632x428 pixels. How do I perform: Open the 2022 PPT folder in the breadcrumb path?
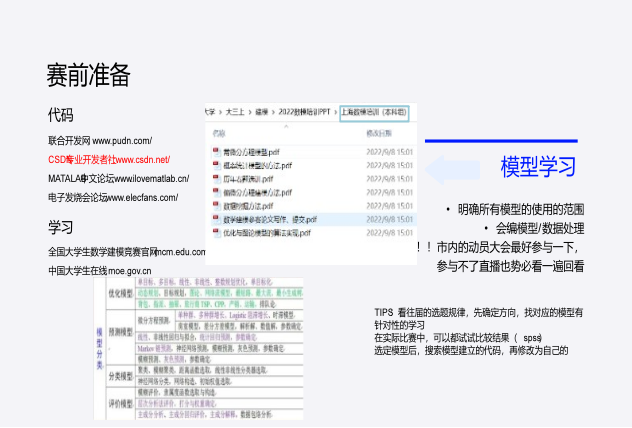point(302,111)
